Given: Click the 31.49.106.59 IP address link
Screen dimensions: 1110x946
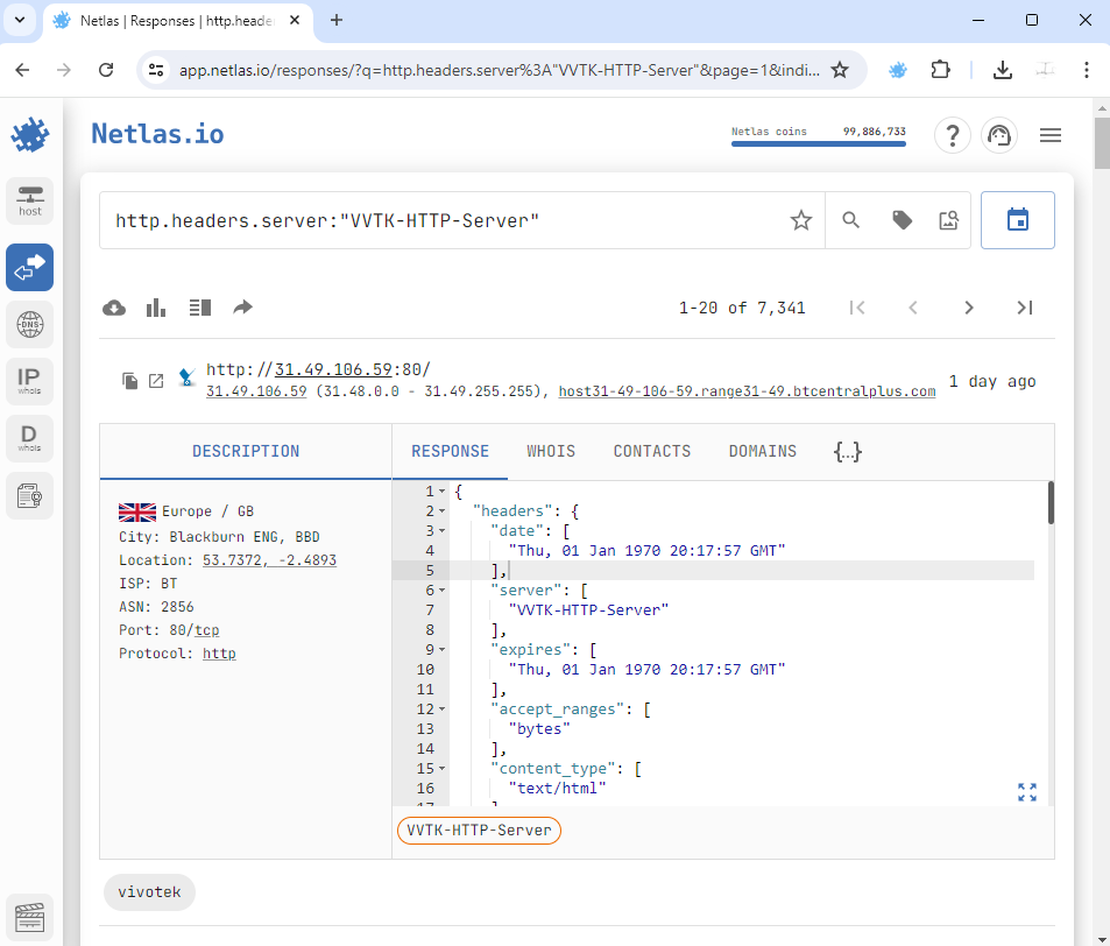Looking at the screenshot, I should coord(333,370).
